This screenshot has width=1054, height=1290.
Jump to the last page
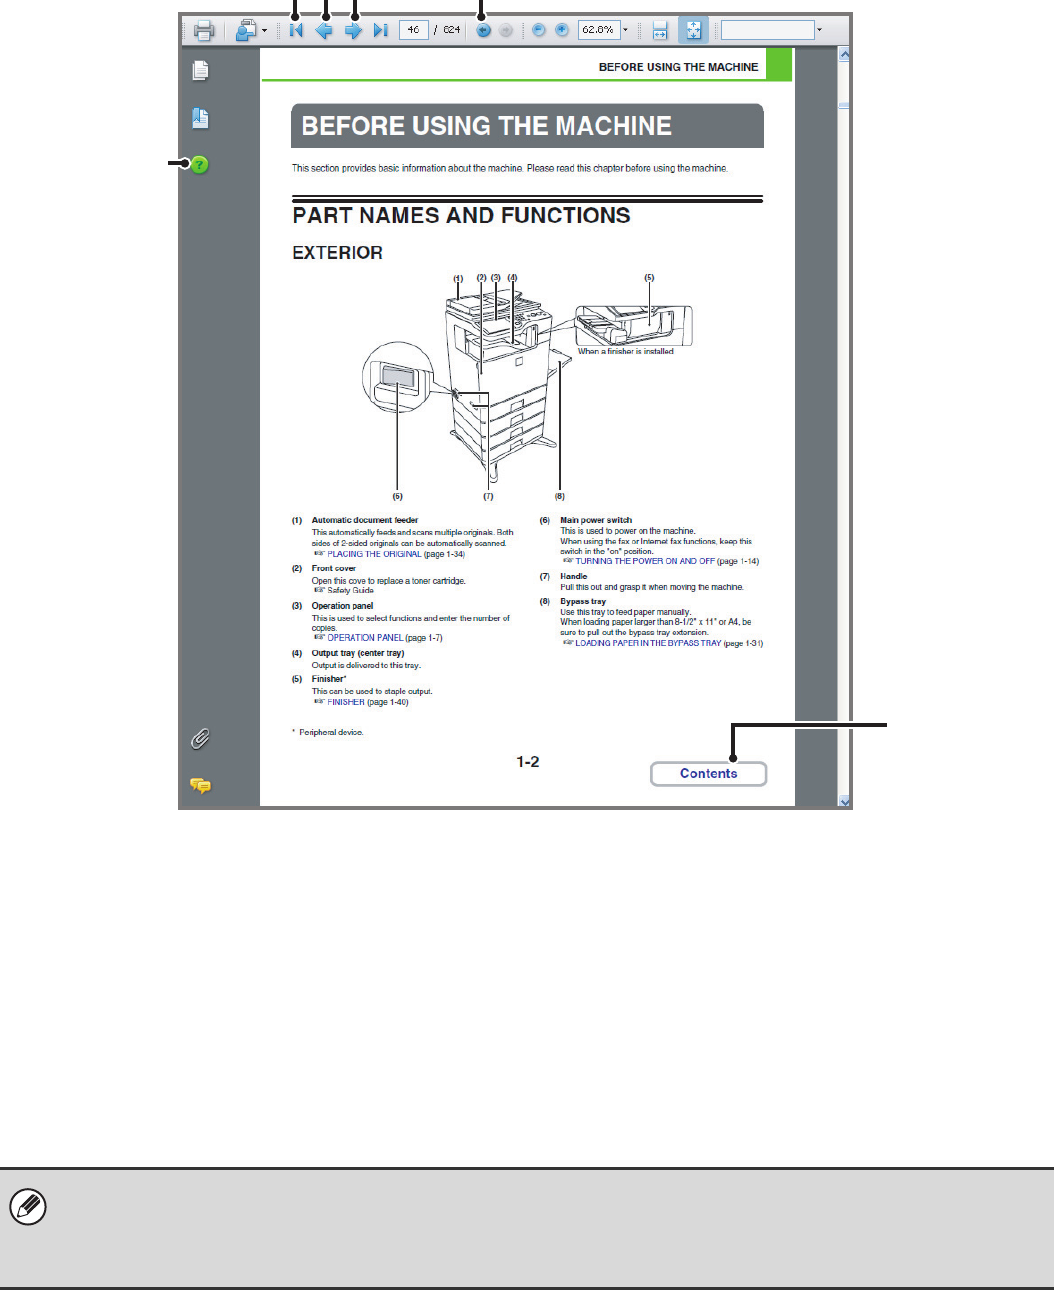[x=380, y=30]
